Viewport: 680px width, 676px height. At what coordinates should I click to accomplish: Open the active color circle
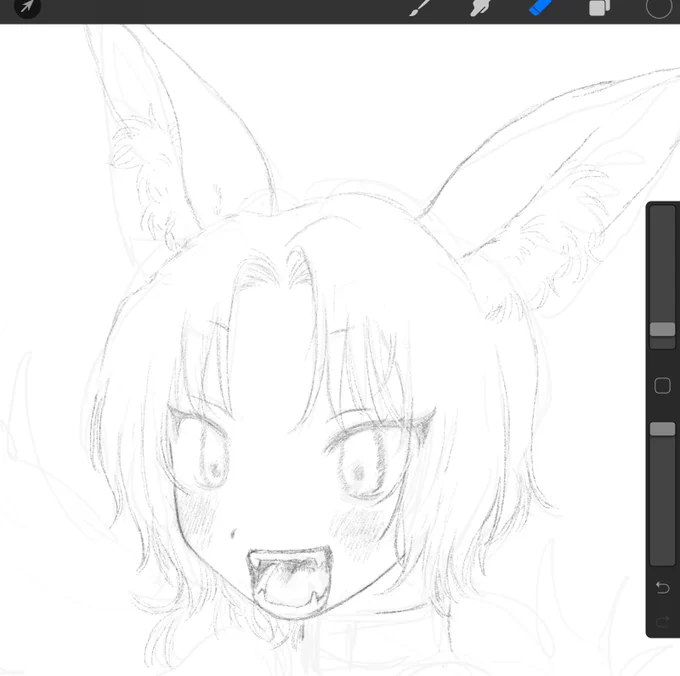(658, 7)
